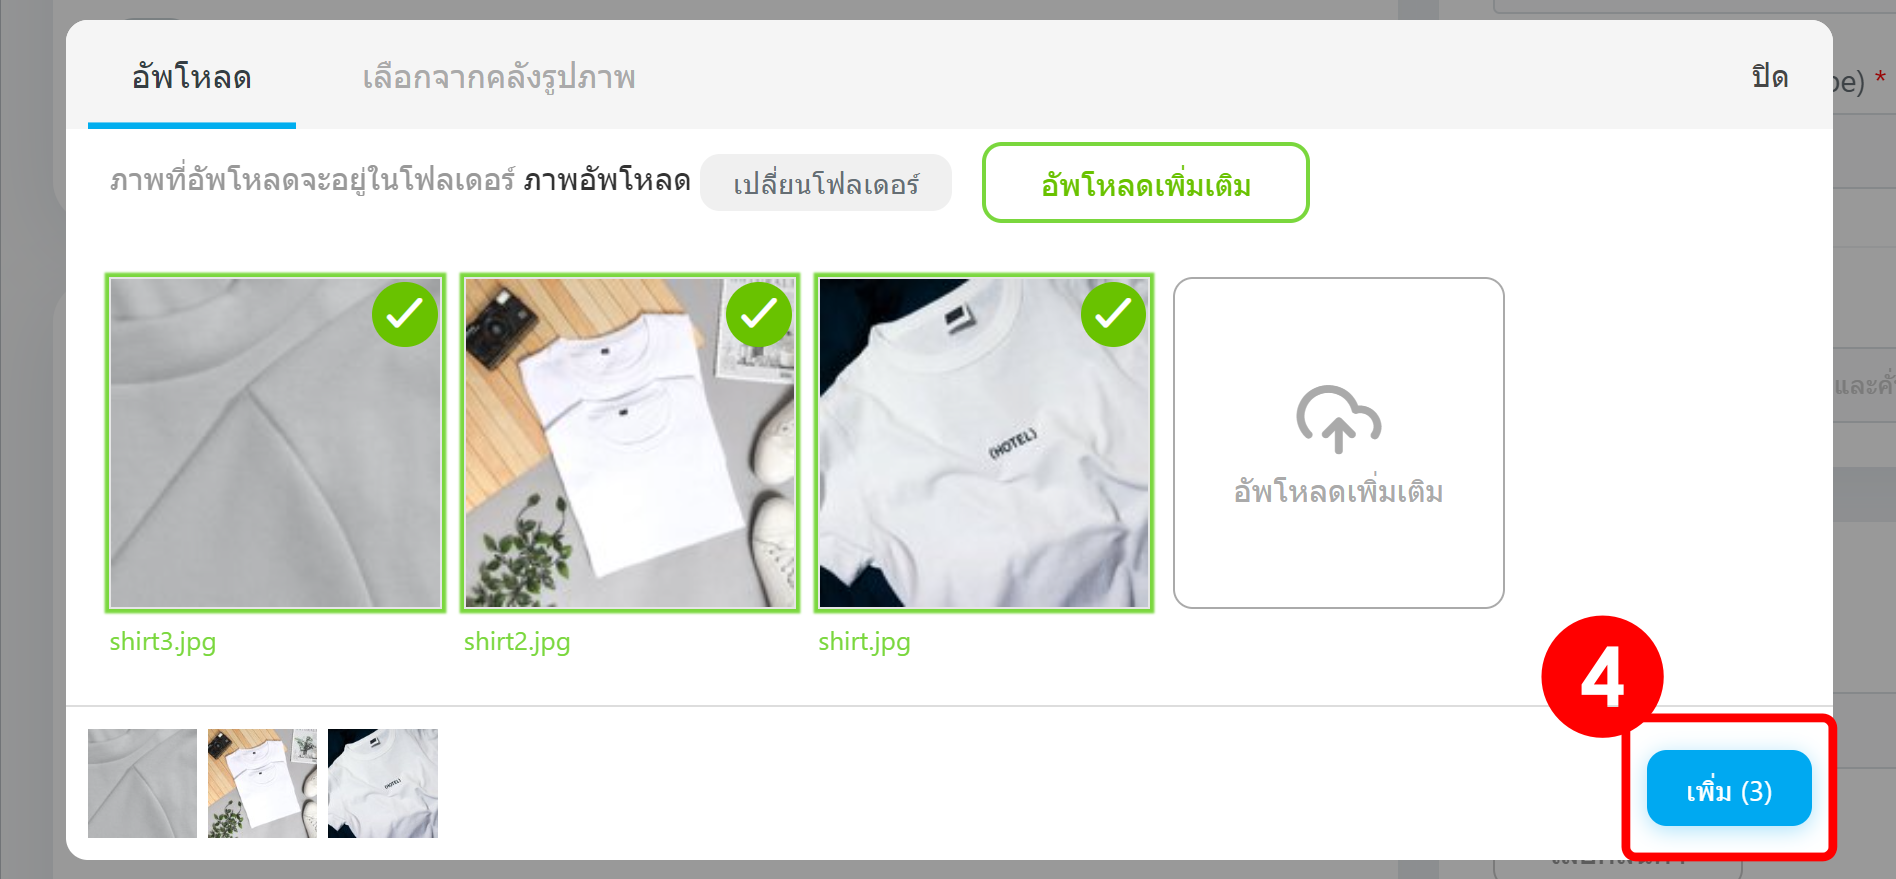Select the HOTEL shirt.jpg image
The width and height of the screenshot is (1896, 879).
point(984,443)
